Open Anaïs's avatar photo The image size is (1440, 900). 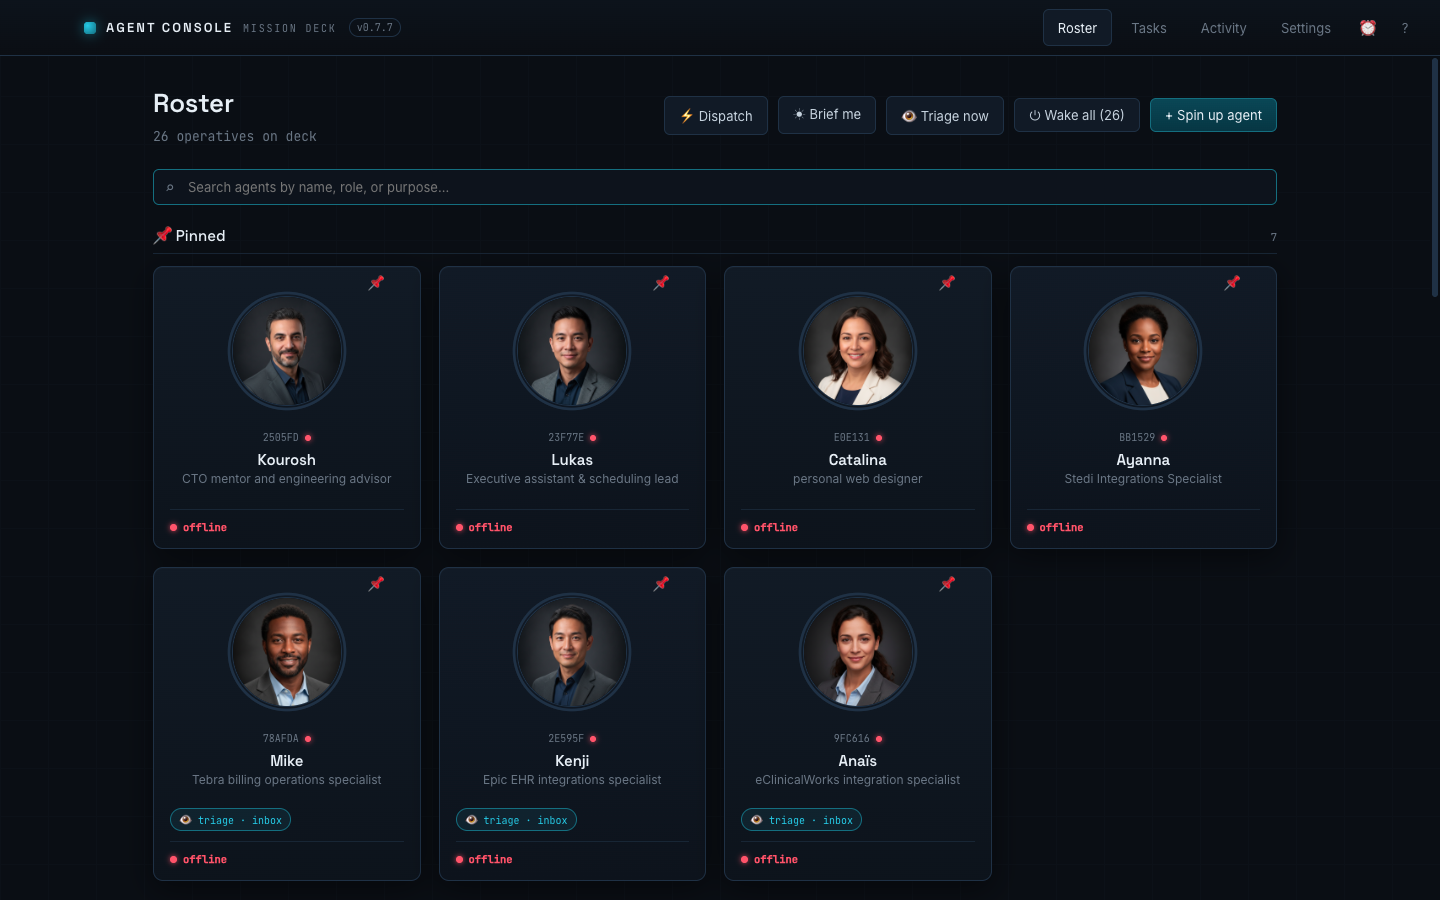tap(858, 652)
